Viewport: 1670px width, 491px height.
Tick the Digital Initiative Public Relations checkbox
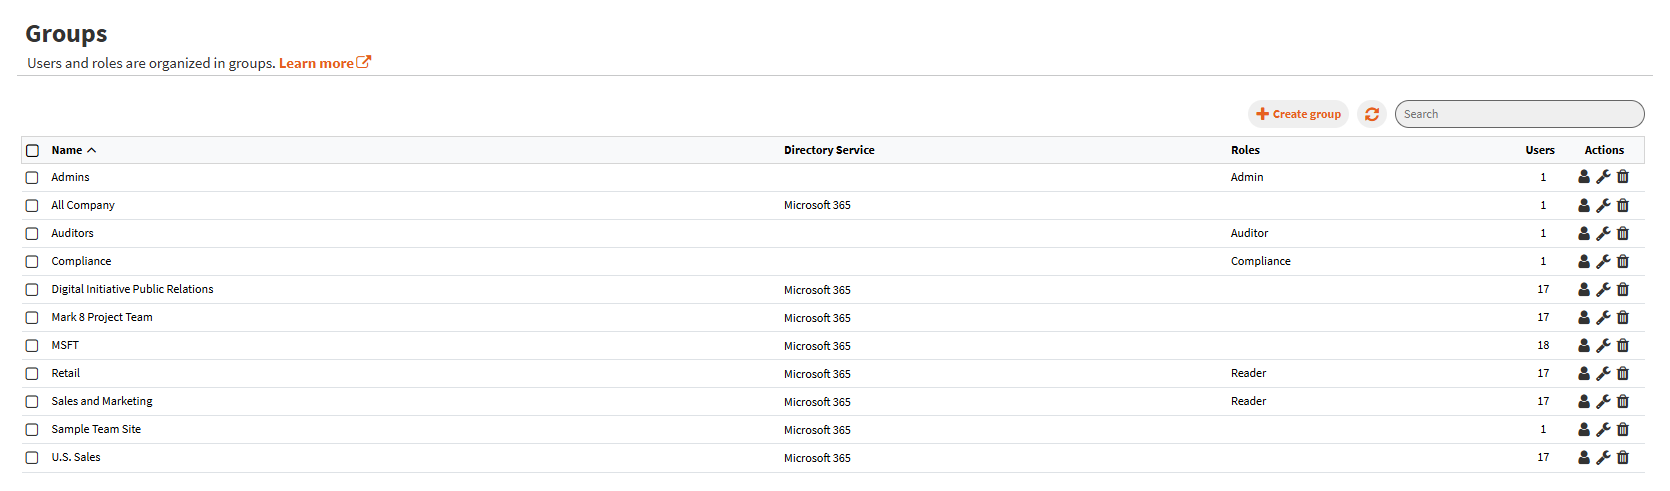(x=32, y=290)
